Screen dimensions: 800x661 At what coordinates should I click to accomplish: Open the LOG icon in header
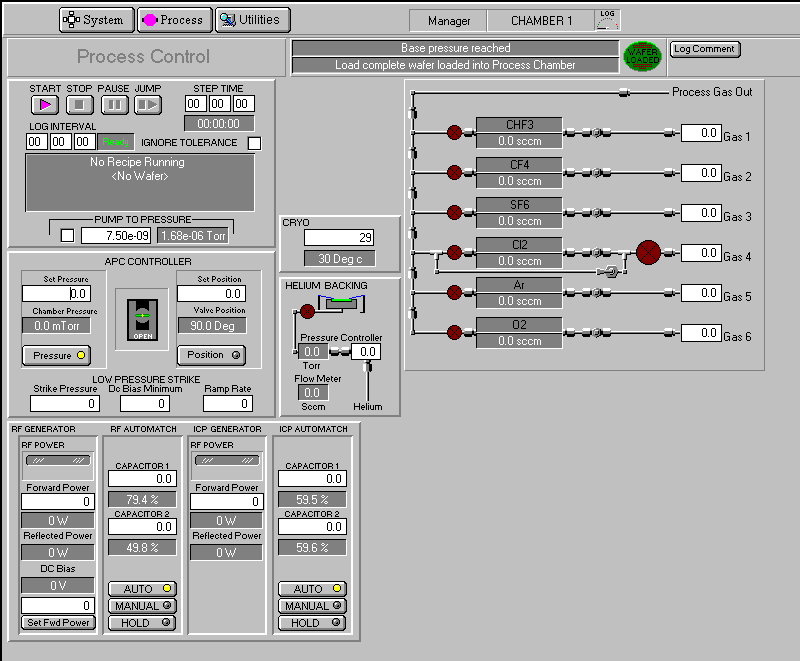tap(607, 19)
